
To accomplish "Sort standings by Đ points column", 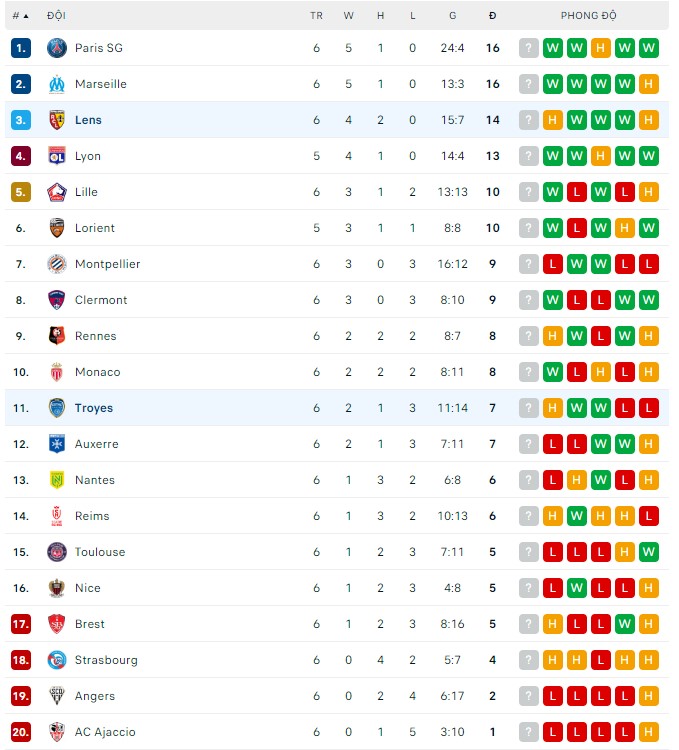I will (492, 16).
